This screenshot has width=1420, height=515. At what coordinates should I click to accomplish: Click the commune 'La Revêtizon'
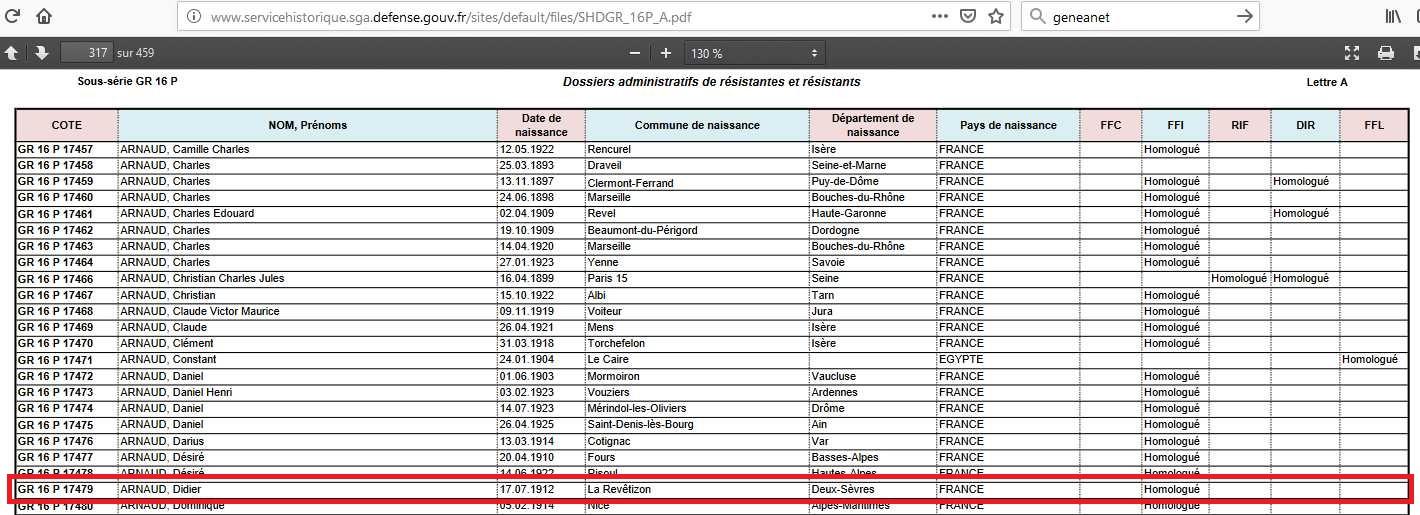click(621, 489)
